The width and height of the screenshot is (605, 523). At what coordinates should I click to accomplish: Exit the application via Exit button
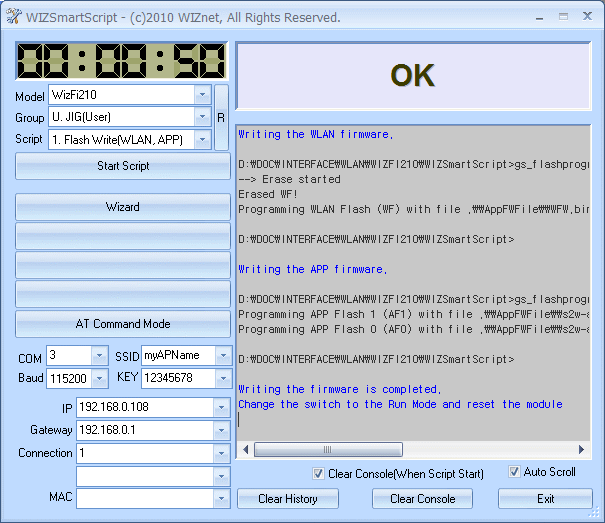(545, 499)
